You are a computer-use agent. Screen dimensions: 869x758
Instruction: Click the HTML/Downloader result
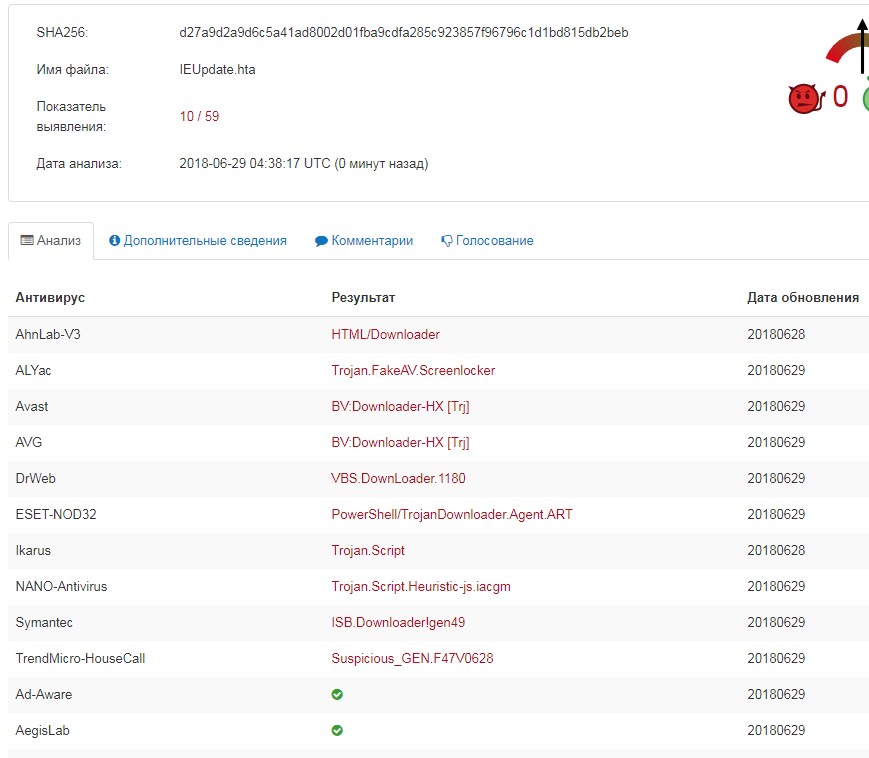click(385, 334)
